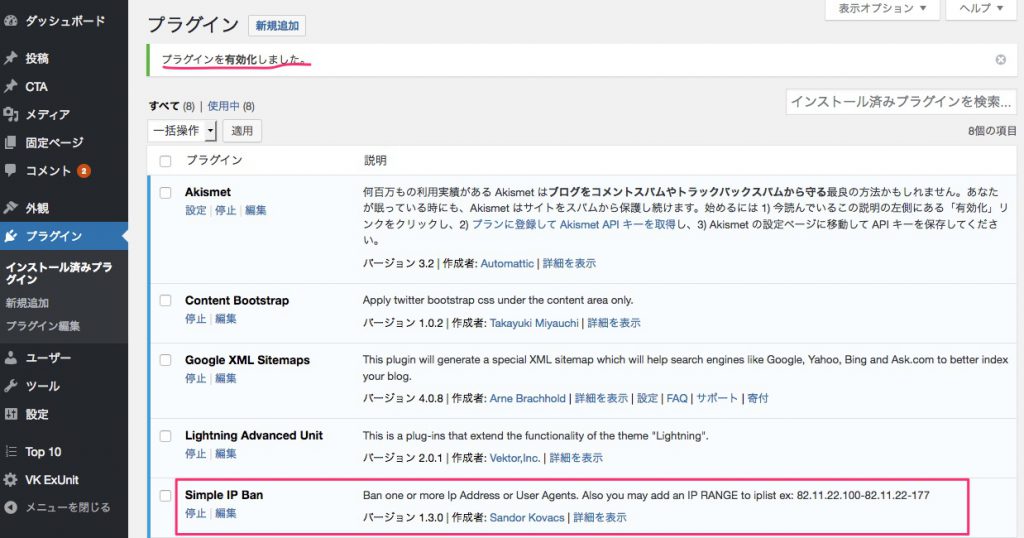The width and height of the screenshot is (1024, 538).
Task: Open プラグイン編集 submenu item
Action: (42, 326)
